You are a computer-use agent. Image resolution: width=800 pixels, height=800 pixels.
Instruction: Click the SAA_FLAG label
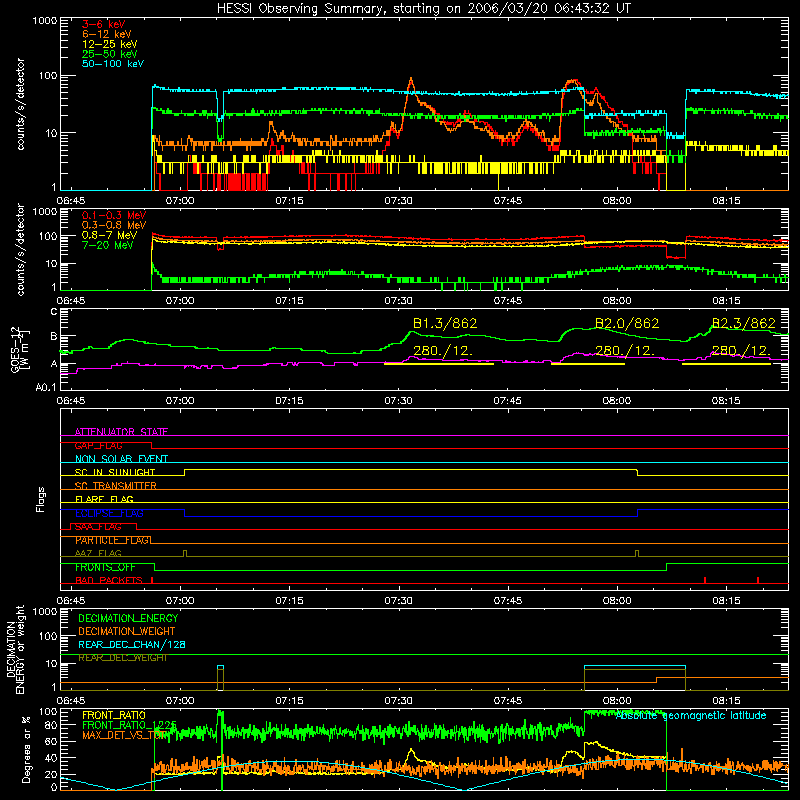click(98, 527)
